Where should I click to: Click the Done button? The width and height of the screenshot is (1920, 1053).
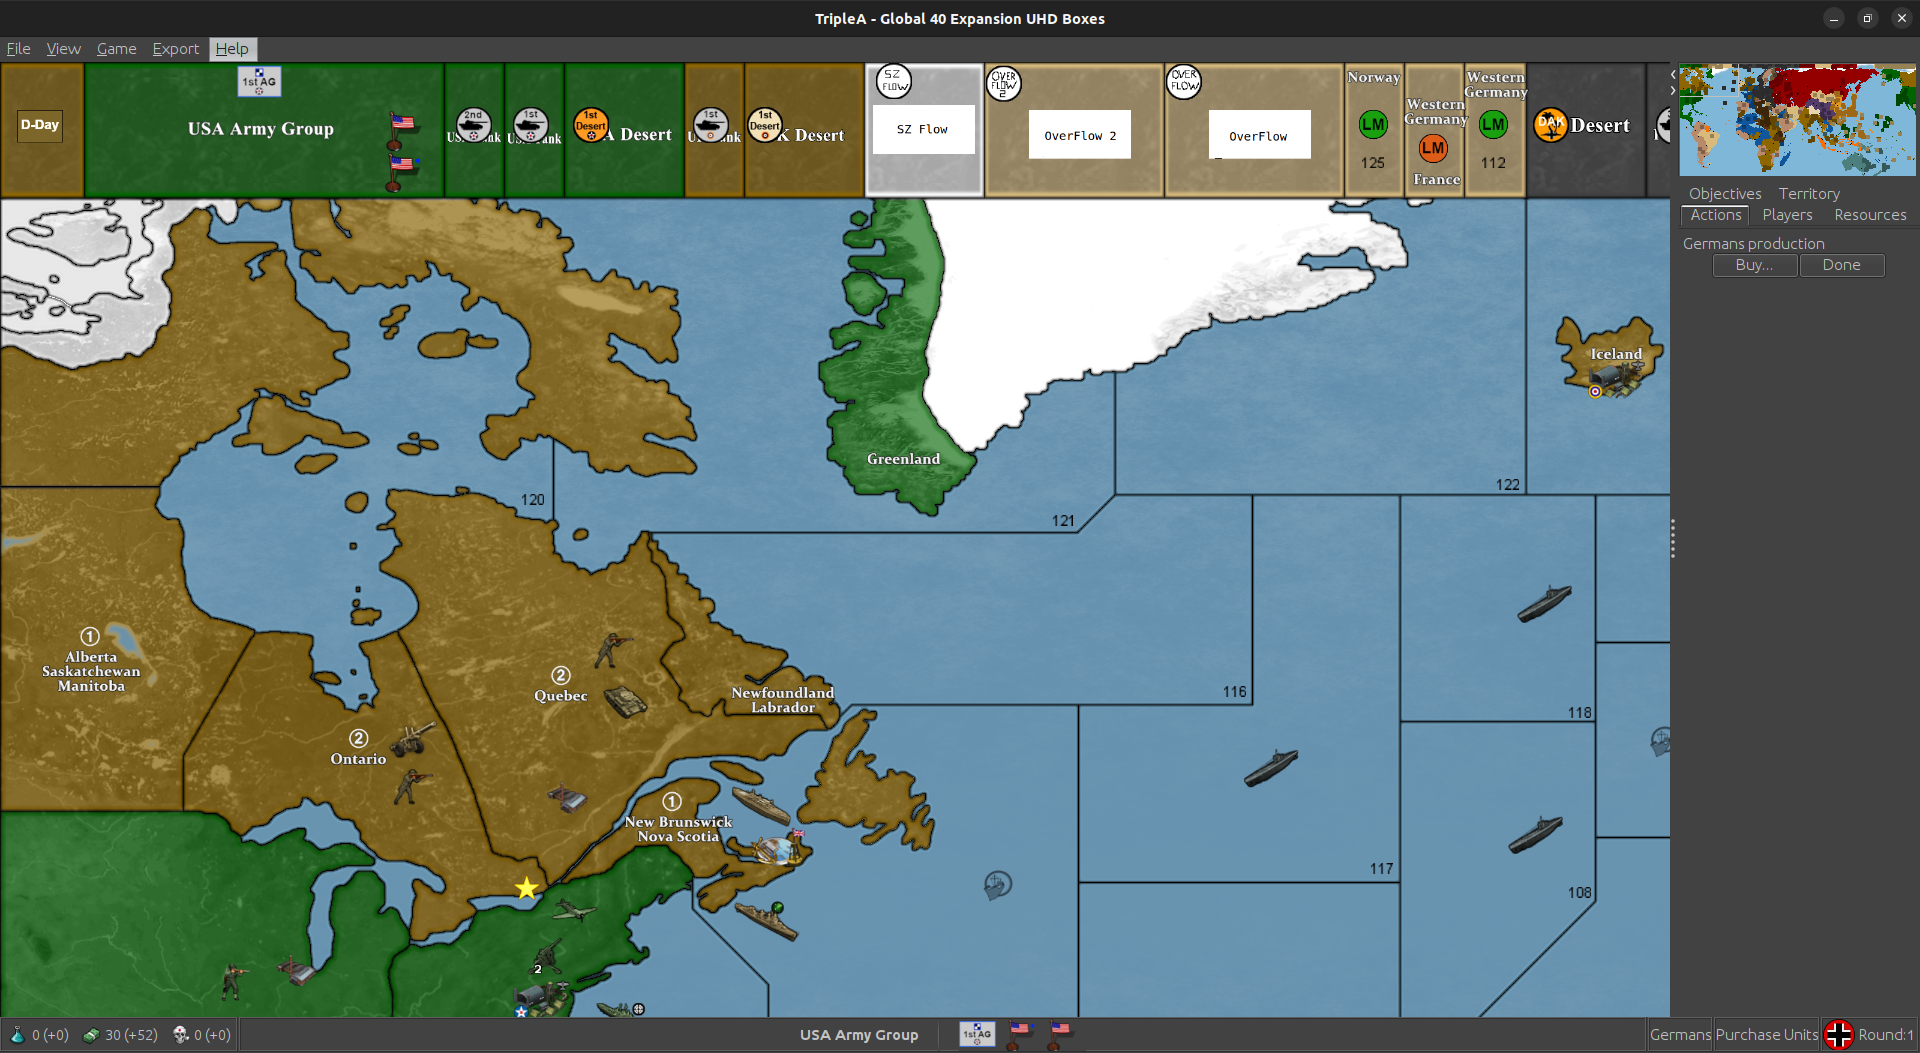pyautogui.click(x=1841, y=265)
